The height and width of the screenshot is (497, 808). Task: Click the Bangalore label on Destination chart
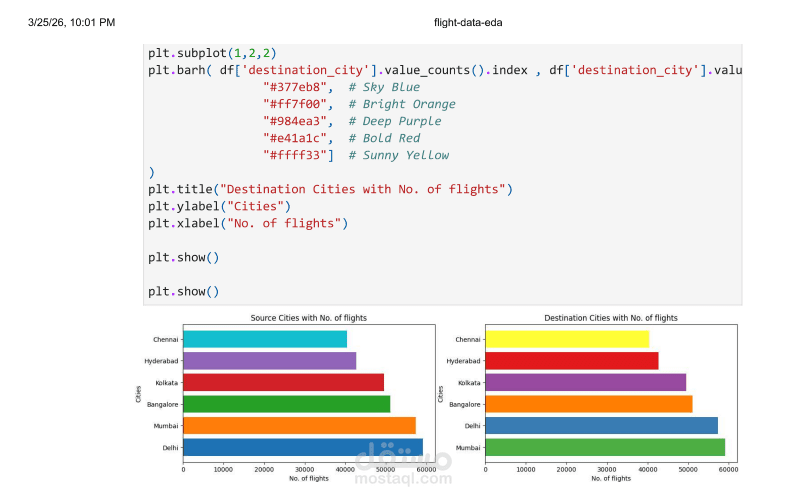[464, 404]
